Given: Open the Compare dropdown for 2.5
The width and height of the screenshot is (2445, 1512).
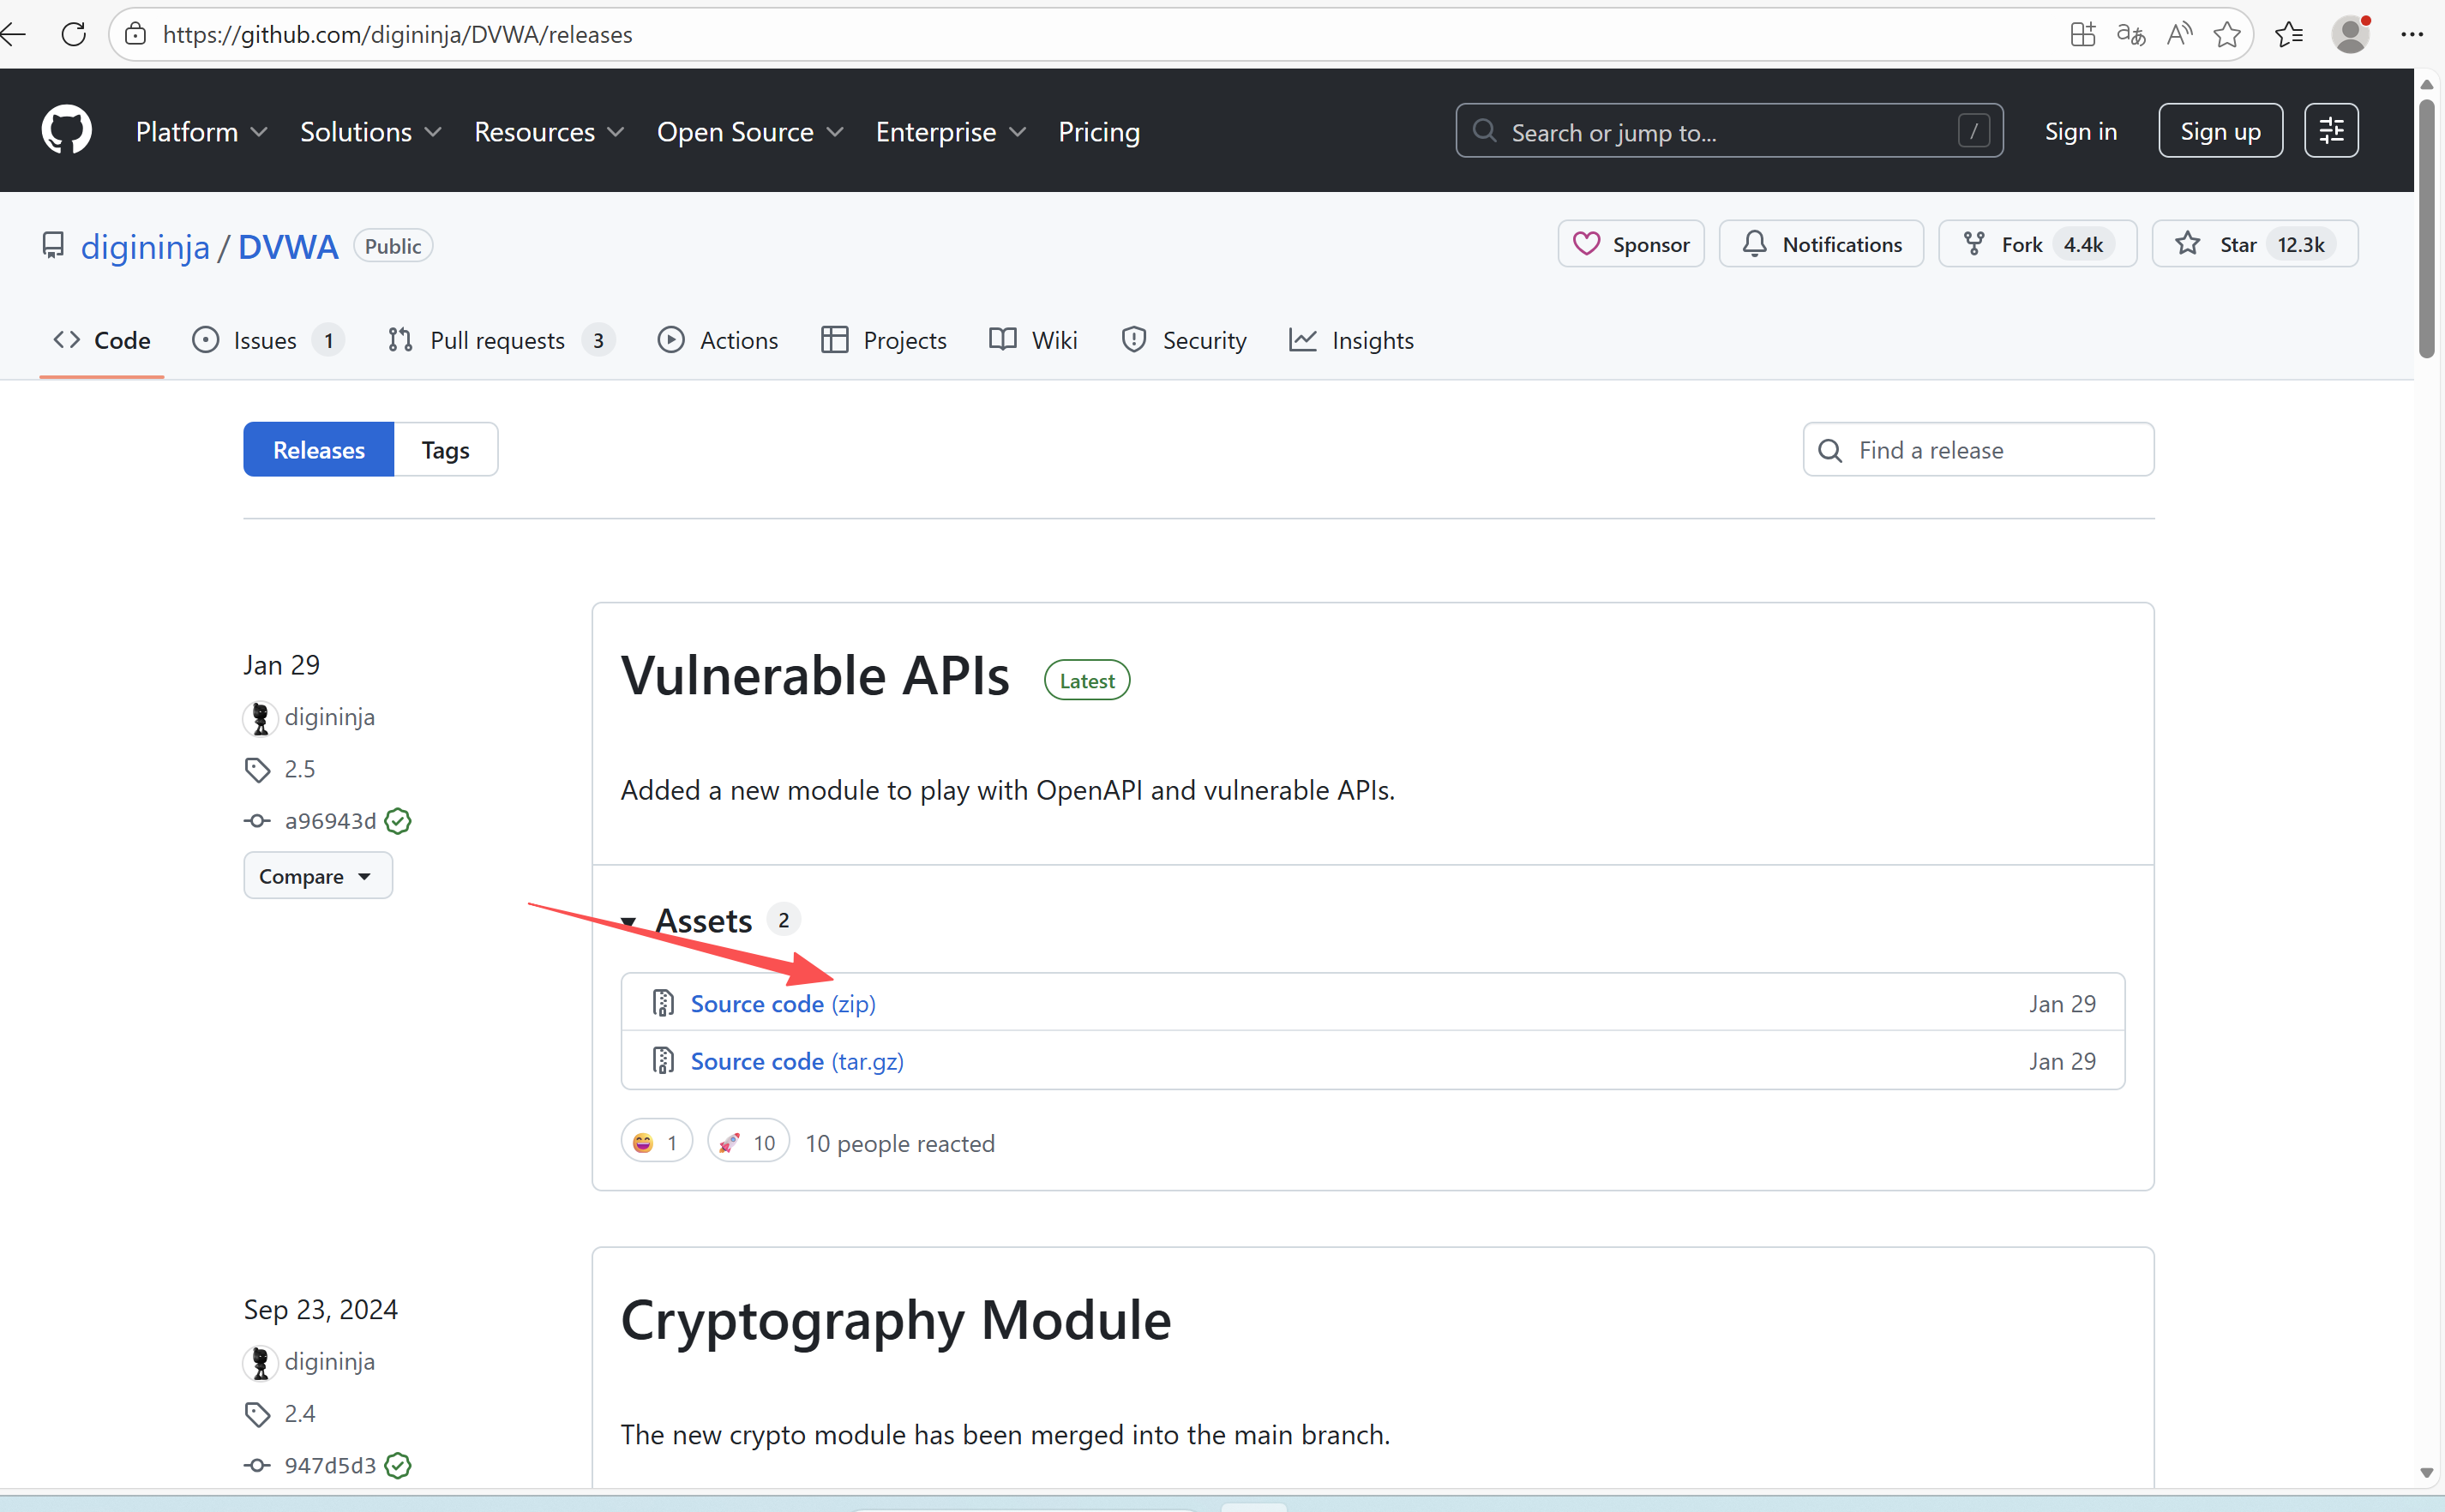Looking at the screenshot, I should click(317, 876).
